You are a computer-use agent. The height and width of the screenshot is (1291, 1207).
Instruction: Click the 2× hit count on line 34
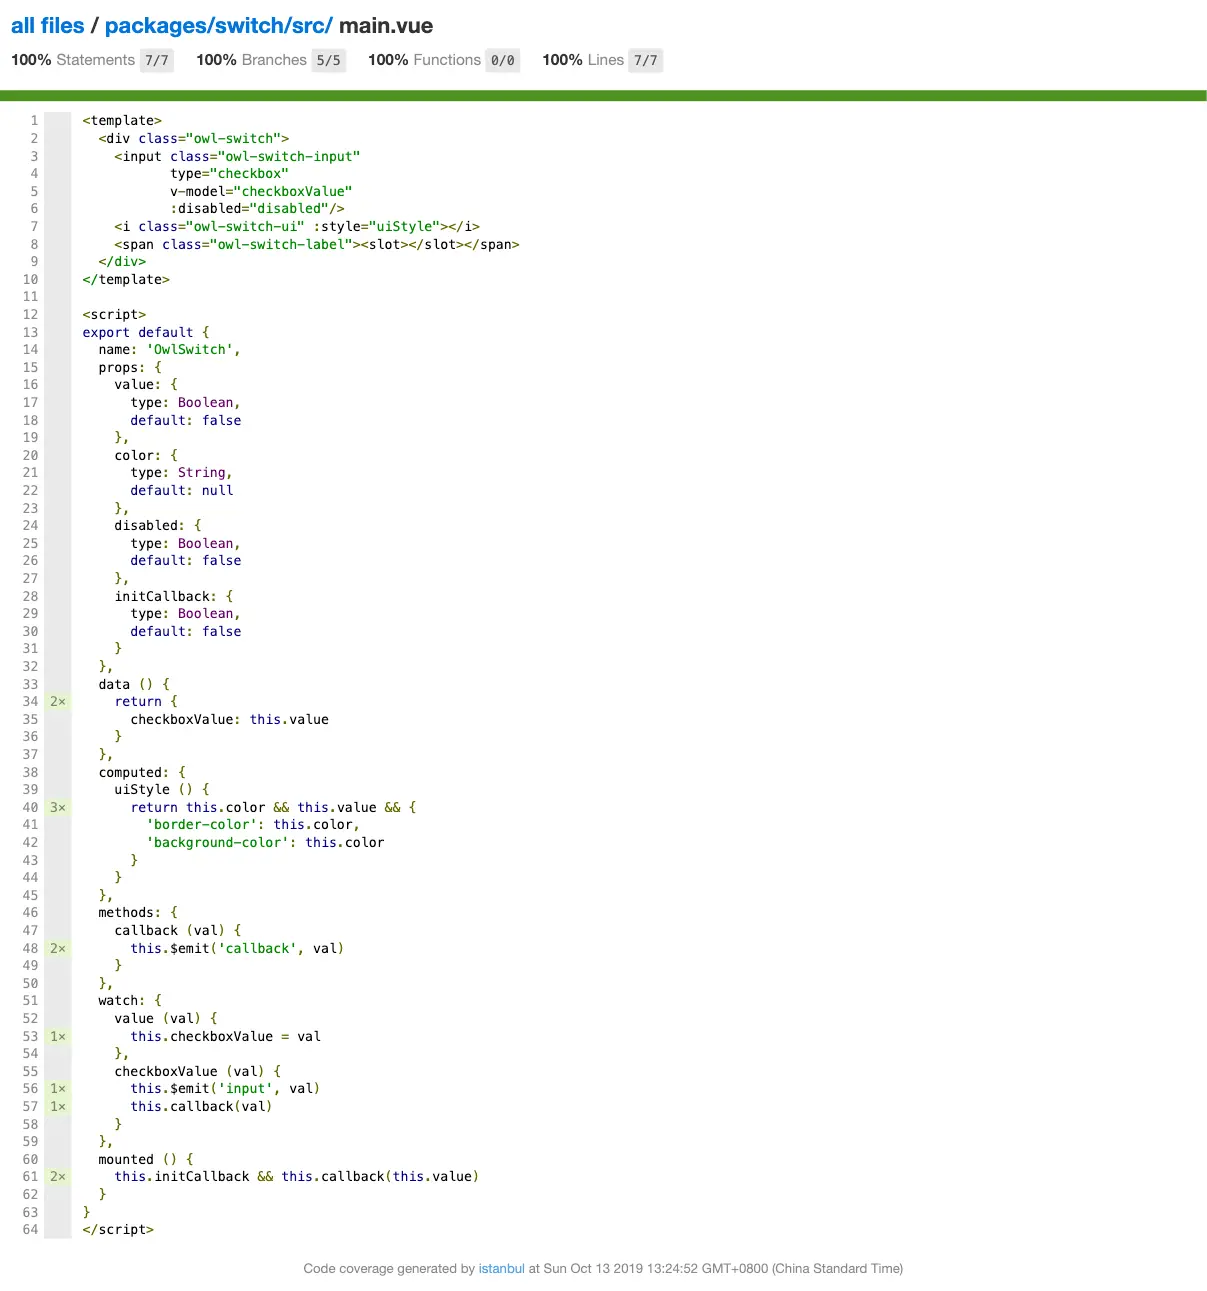coord(58,701)
